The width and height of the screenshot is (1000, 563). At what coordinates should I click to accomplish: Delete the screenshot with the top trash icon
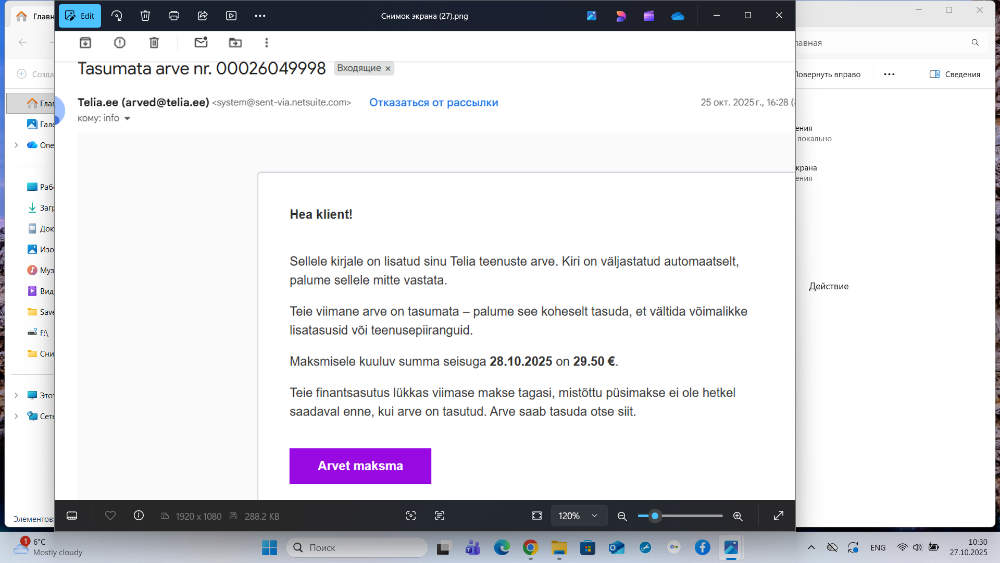(145, 16)
